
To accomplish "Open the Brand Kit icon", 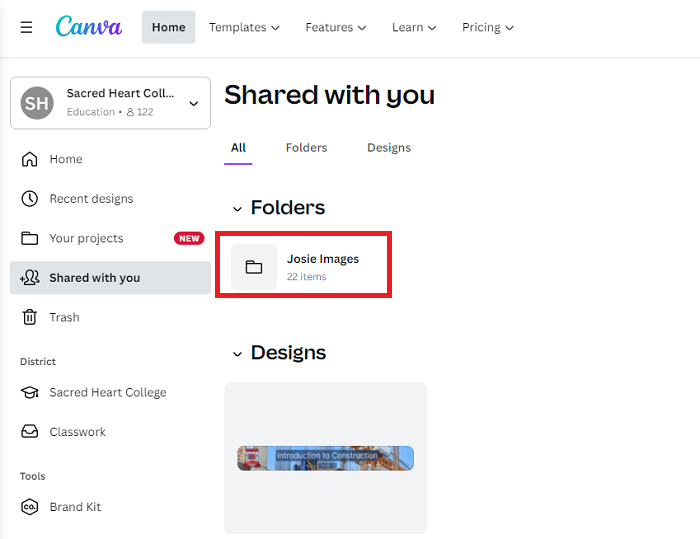I will coord(30,507).
